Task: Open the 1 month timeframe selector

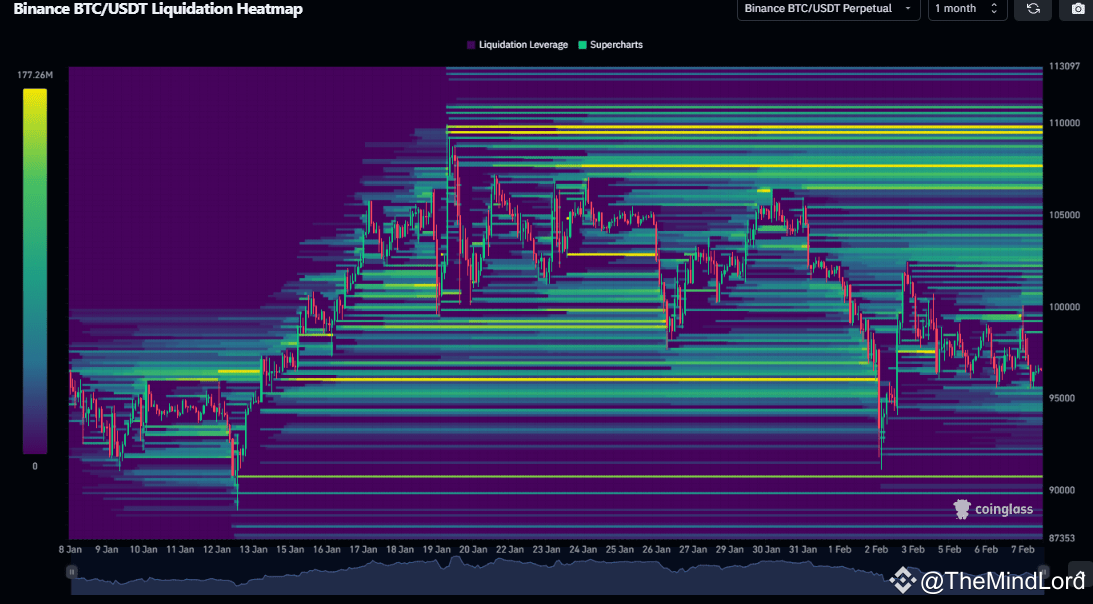Action: pos(960,9)
